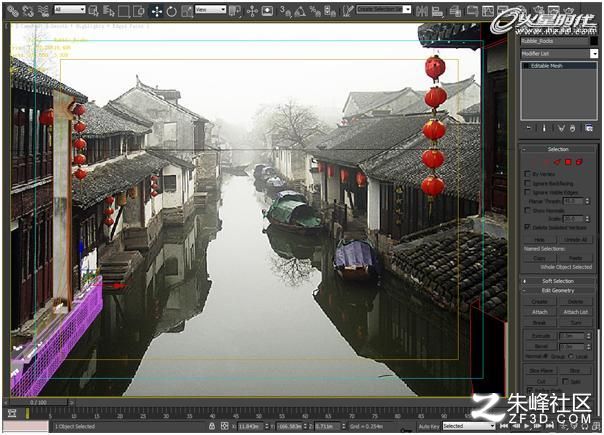The image size is (604, 435).
Task: Toggle the Spinner Snap icon
Action: pos(330,11)
